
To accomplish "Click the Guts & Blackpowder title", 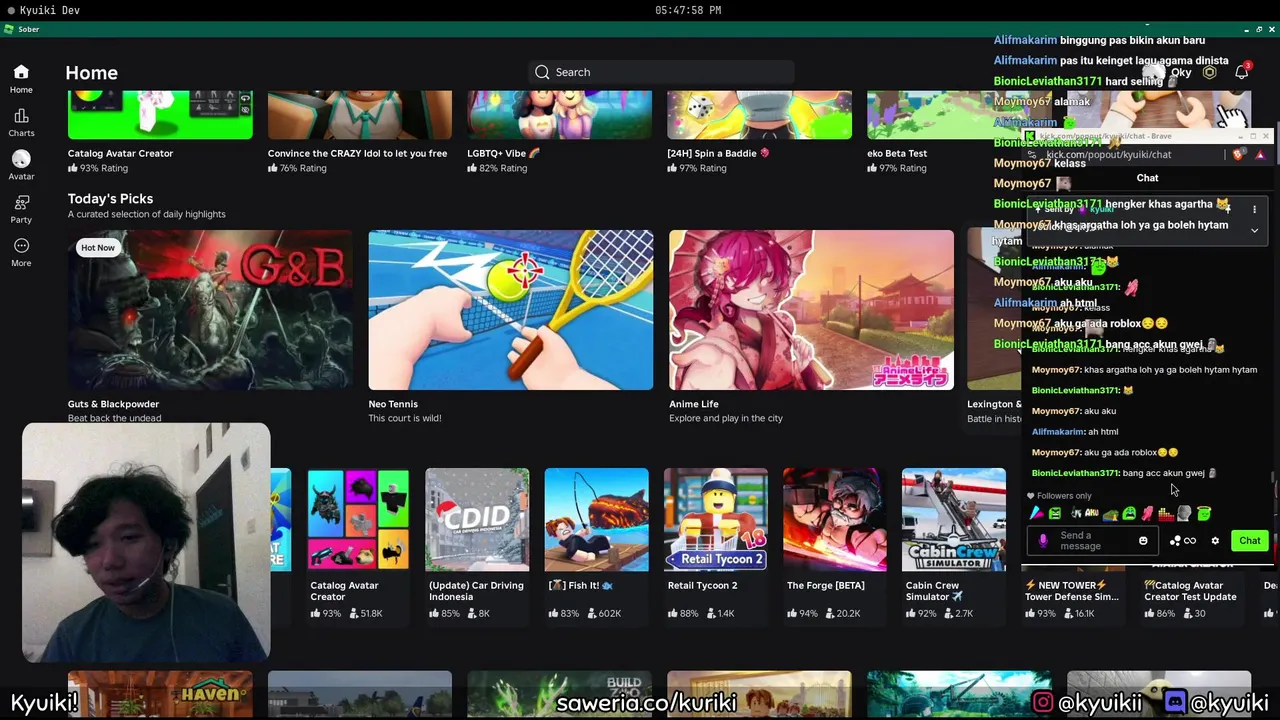I will click(x=113, y=404).
